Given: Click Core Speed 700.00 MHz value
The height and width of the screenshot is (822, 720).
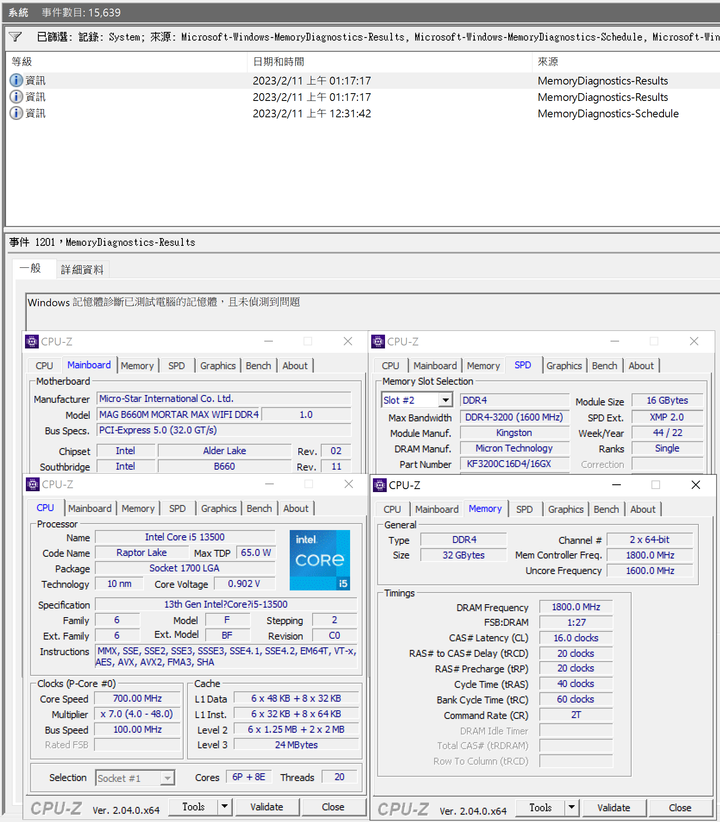Looking at the screenshot, I should pyautogui.click(x=137, y=698).
